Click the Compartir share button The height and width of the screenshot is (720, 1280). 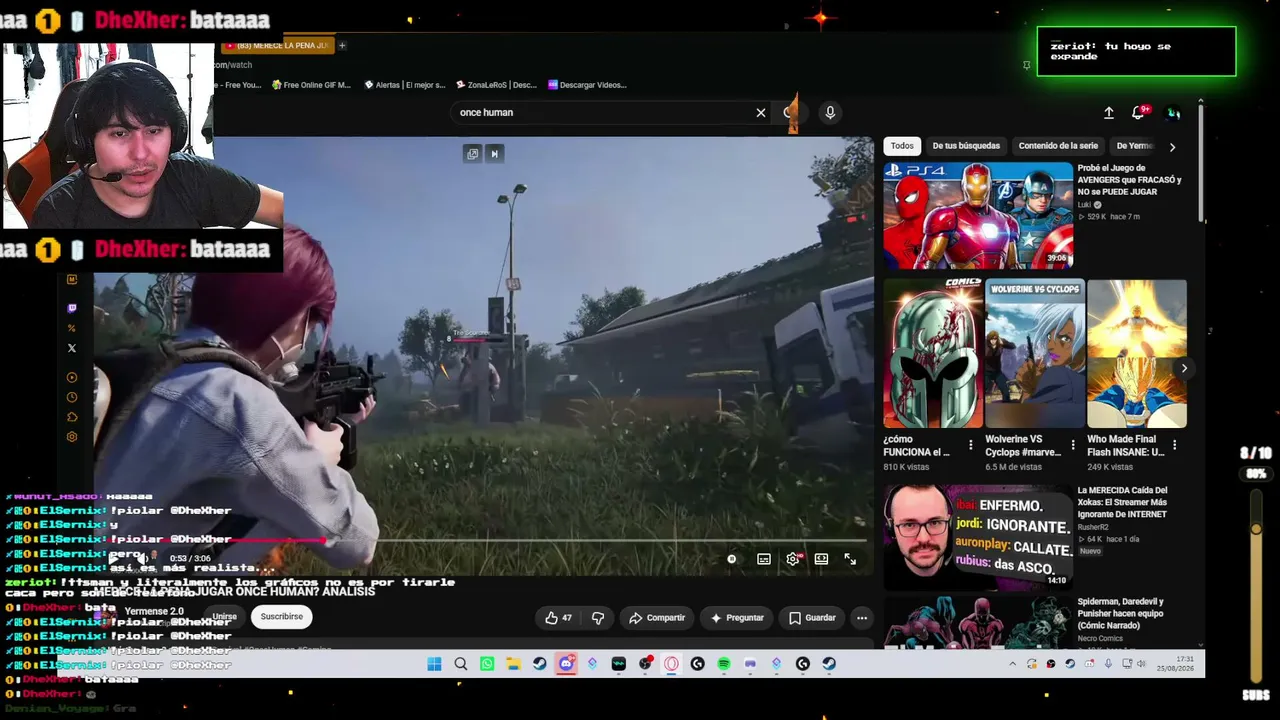pyautogui.click(x=657, y=618)
